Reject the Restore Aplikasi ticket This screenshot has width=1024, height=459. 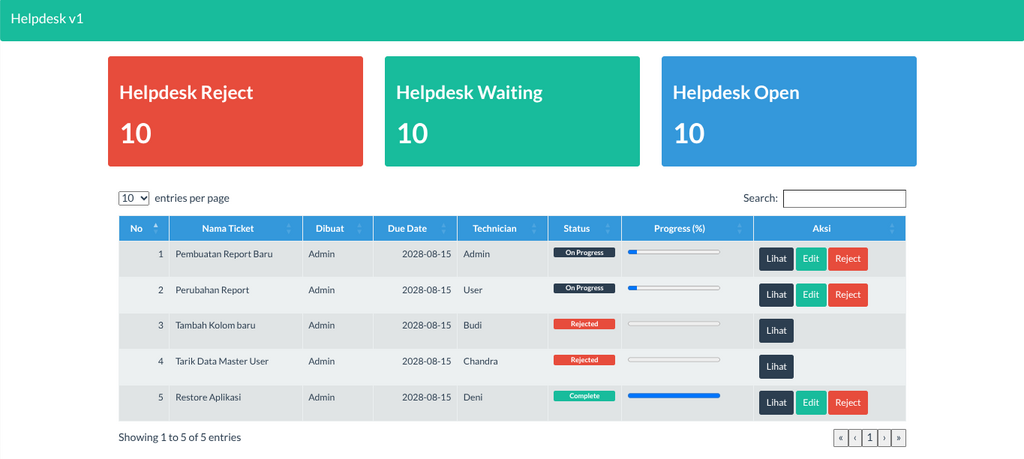(848, 403)
